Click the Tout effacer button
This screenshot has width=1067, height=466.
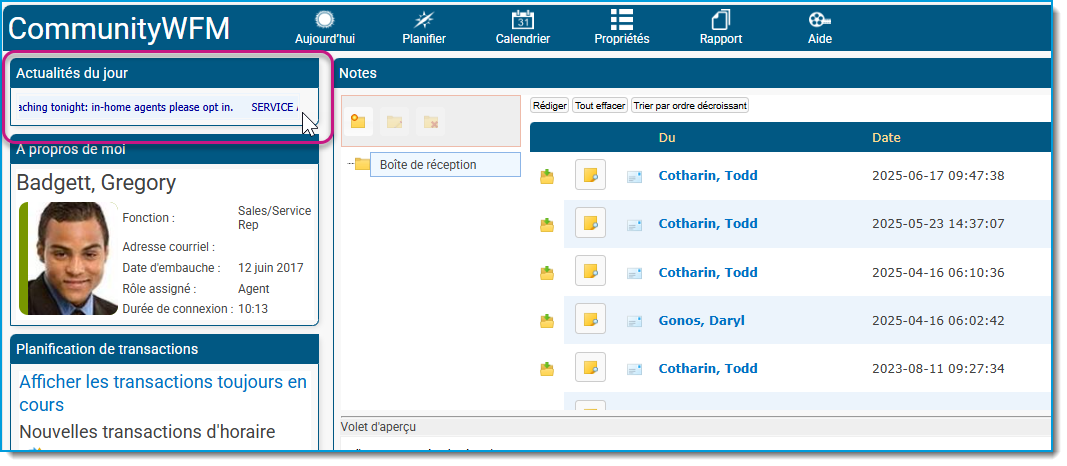point(600,105)
